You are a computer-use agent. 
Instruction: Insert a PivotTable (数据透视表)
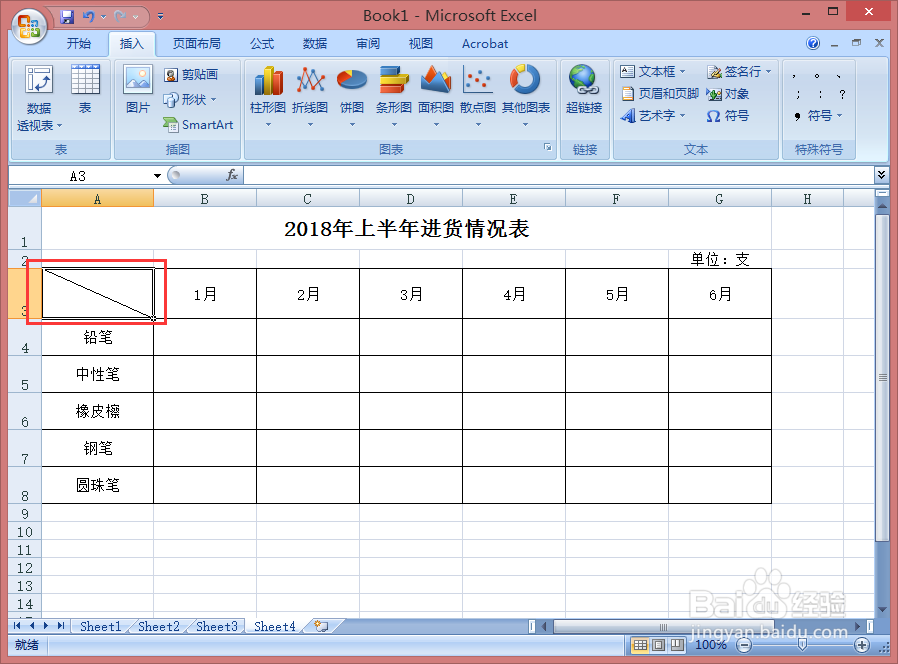point(39,98)
